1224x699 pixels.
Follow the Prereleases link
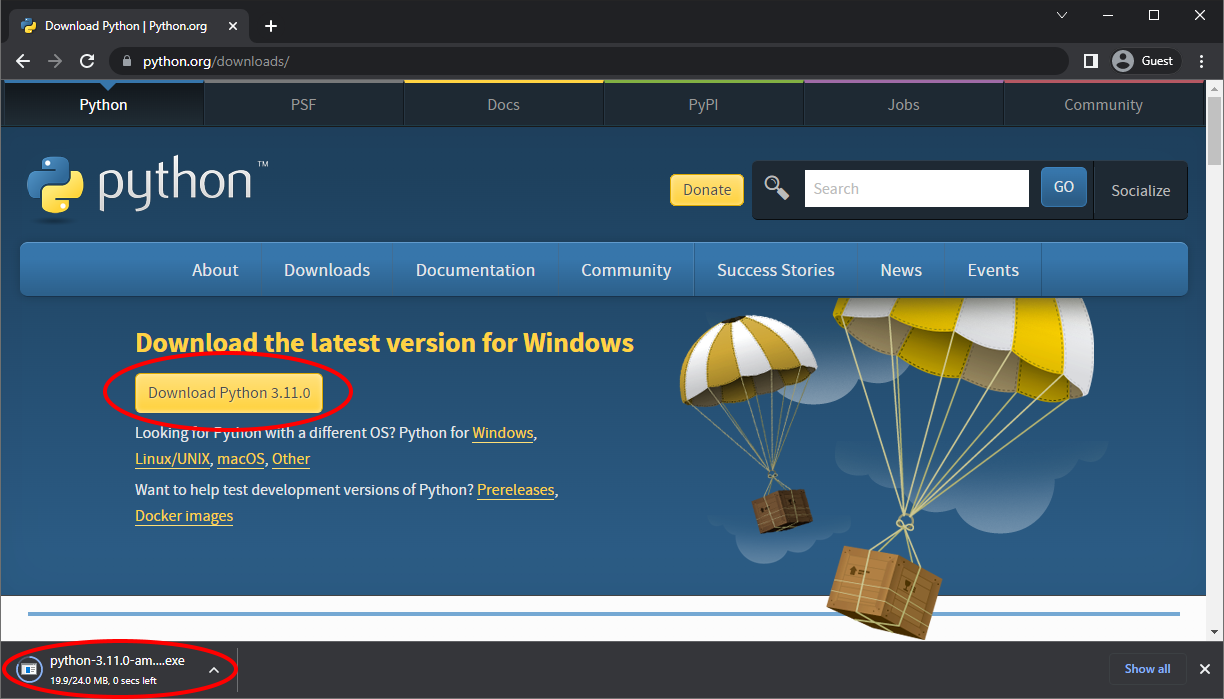(x=516, y=491)
